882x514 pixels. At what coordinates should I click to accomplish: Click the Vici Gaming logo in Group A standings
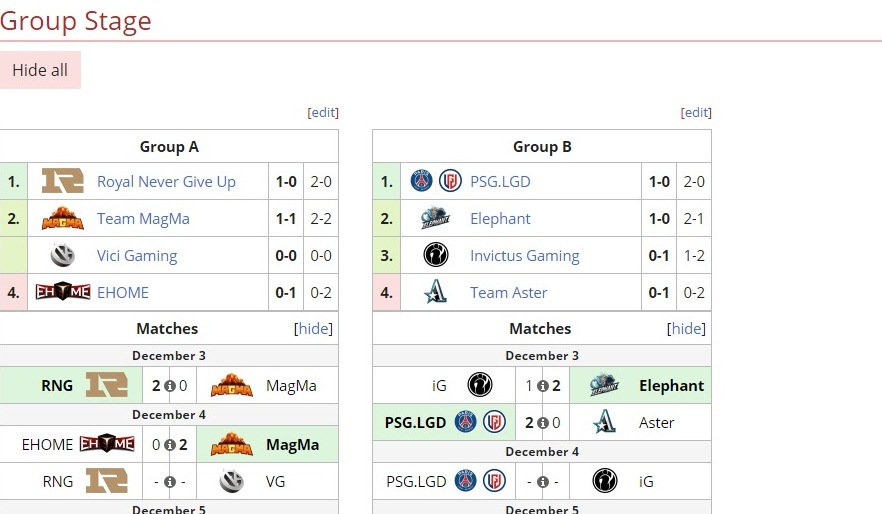pyautogui.click(x=62, y=255)
